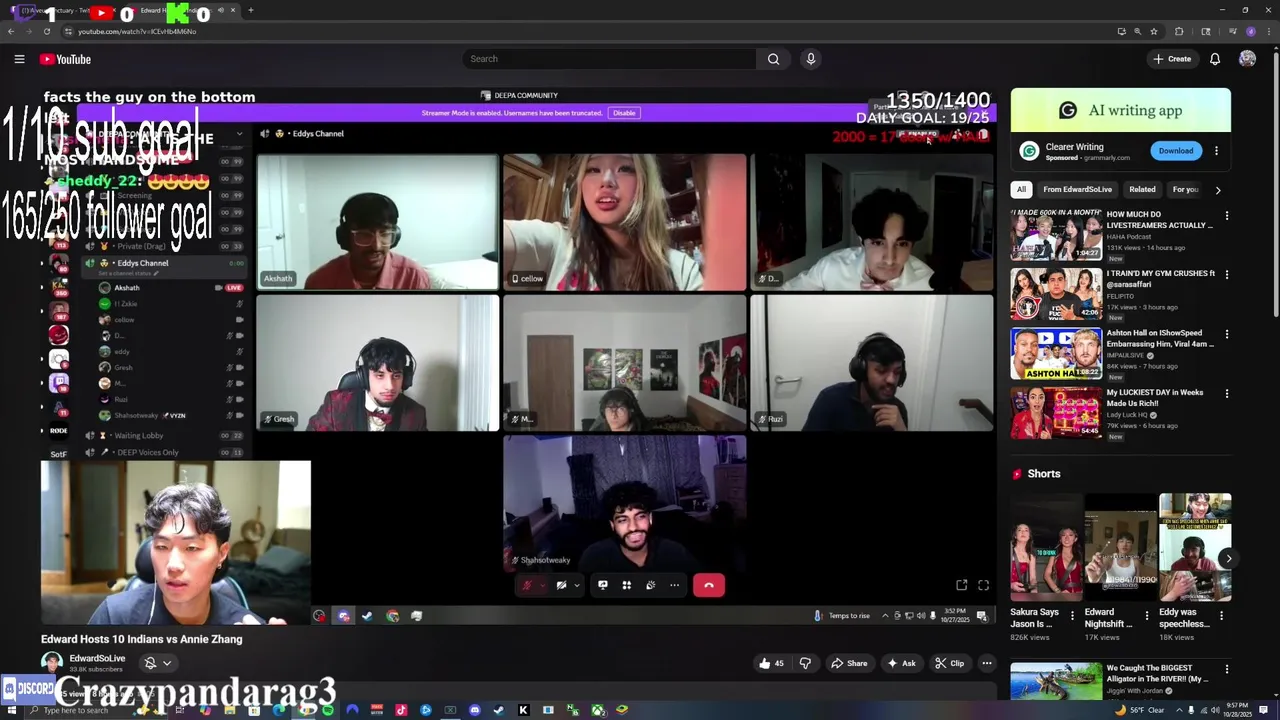Reload the page in Chrome
This screenshot has width=1280, height=720.
tap(47, 31)
